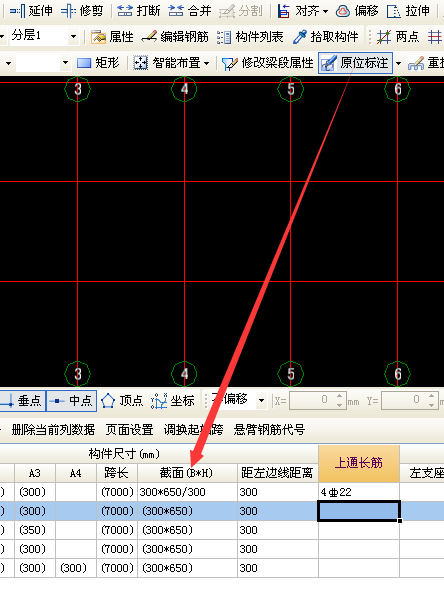444x594 pixels.
Task: Click the 上通长筋 column header
Action: [x=359, y=463]
